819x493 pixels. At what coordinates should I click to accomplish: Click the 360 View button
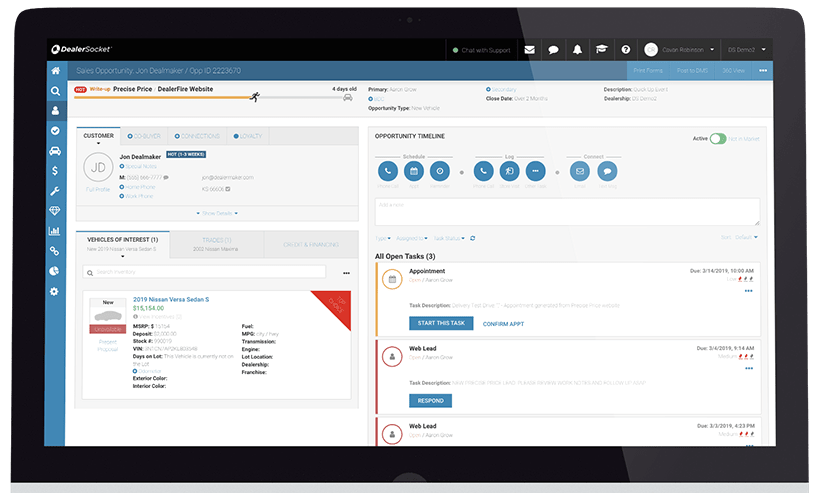click(733, 71)
